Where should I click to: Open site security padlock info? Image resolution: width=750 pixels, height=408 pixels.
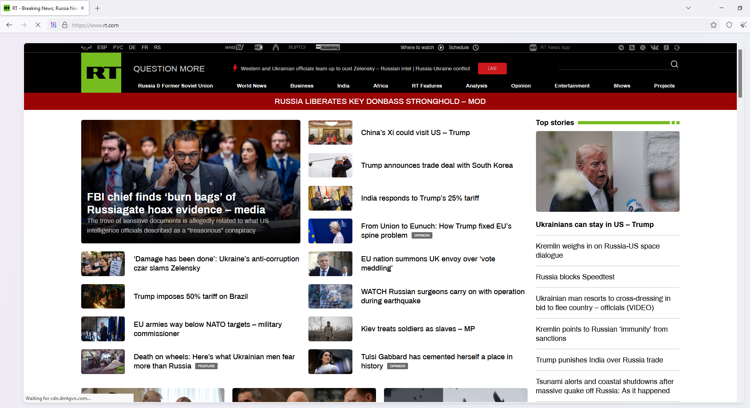[x=65, y=25]
